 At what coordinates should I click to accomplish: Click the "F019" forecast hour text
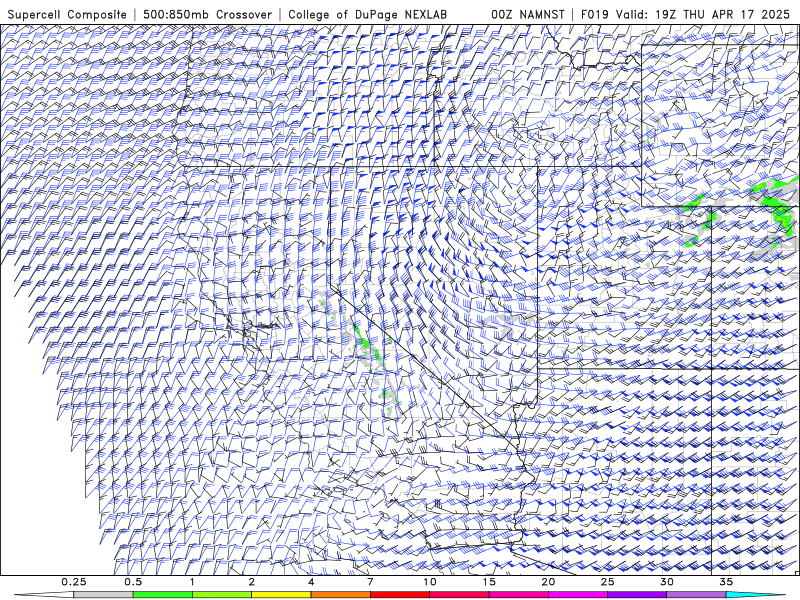pos(595,14)
